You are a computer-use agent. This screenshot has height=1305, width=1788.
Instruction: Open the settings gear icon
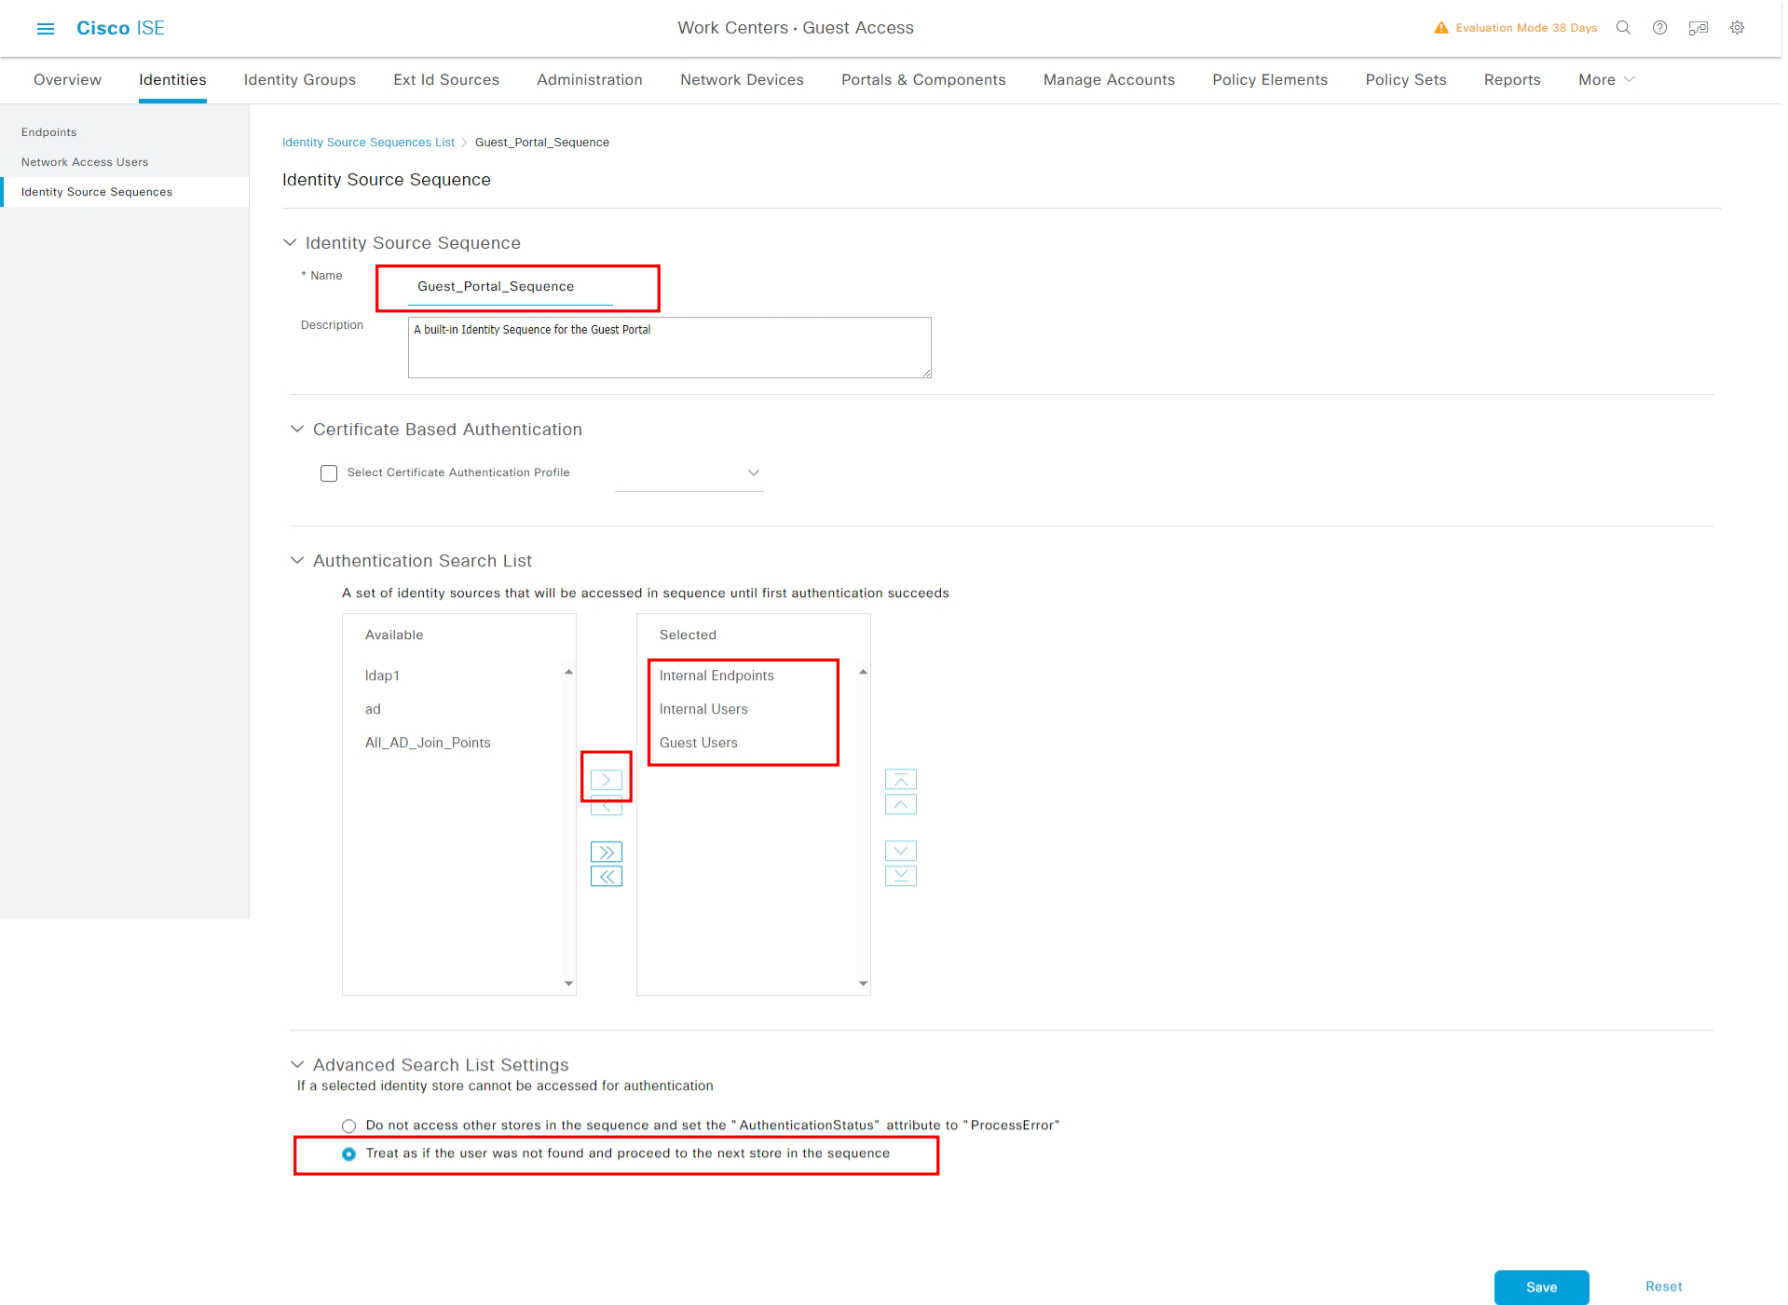1738,28
